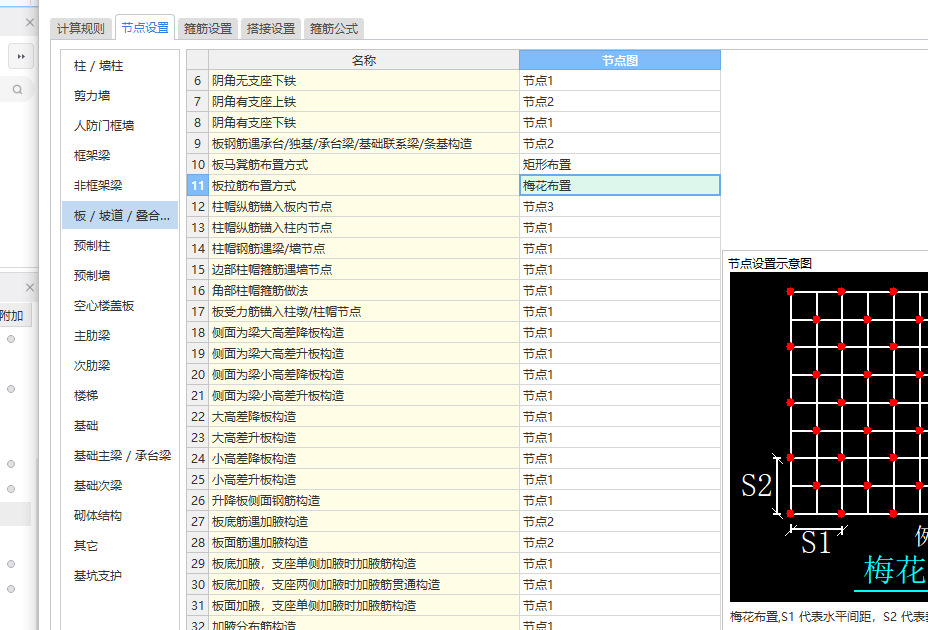Image resolution: width=928 pixels, height=630 pixels.
Task: Close the lower left panel with X
Action: (30, 288)
